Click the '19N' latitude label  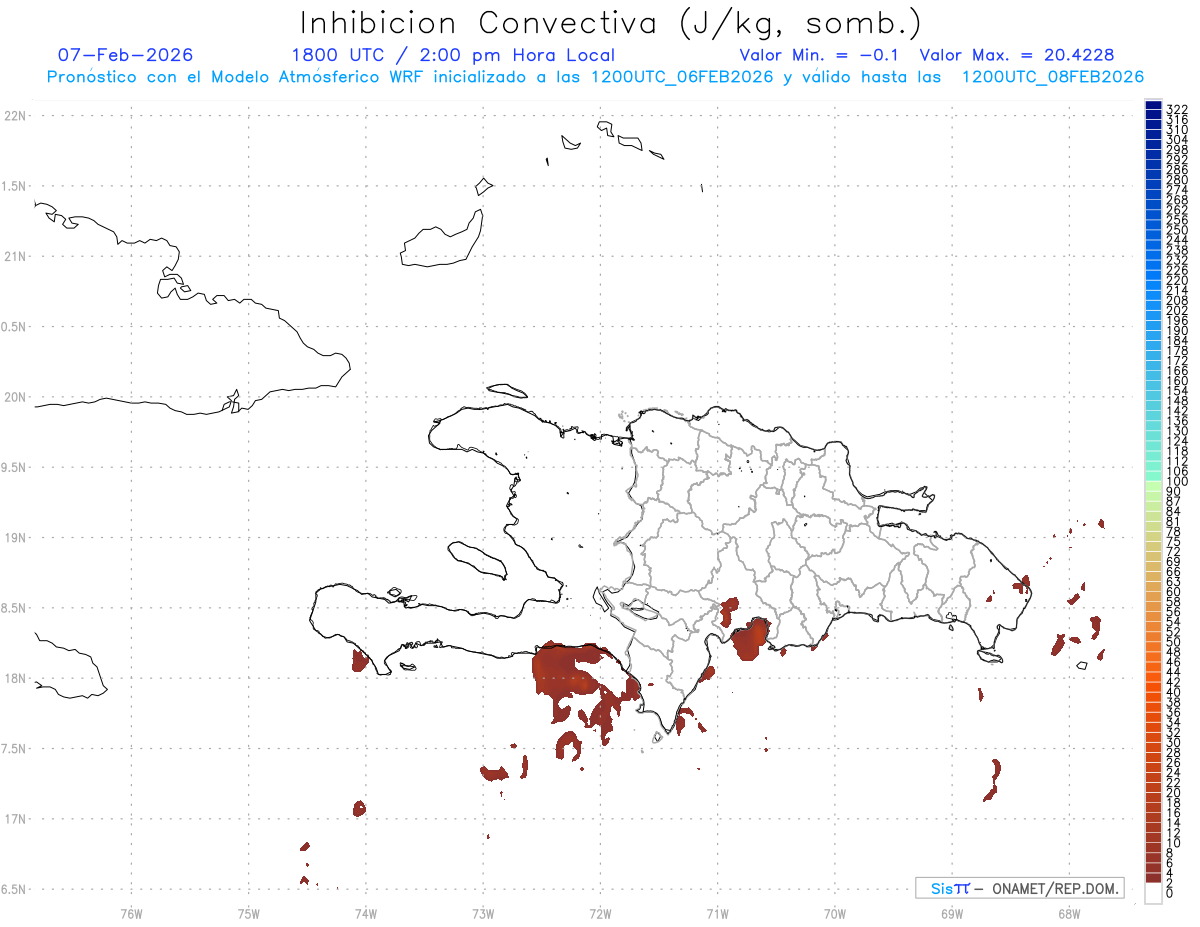(14, 537)
